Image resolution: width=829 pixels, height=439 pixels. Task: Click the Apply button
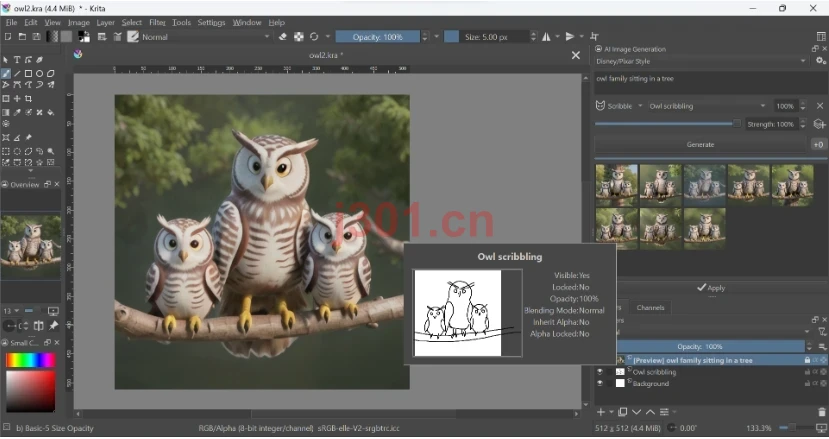711,288
